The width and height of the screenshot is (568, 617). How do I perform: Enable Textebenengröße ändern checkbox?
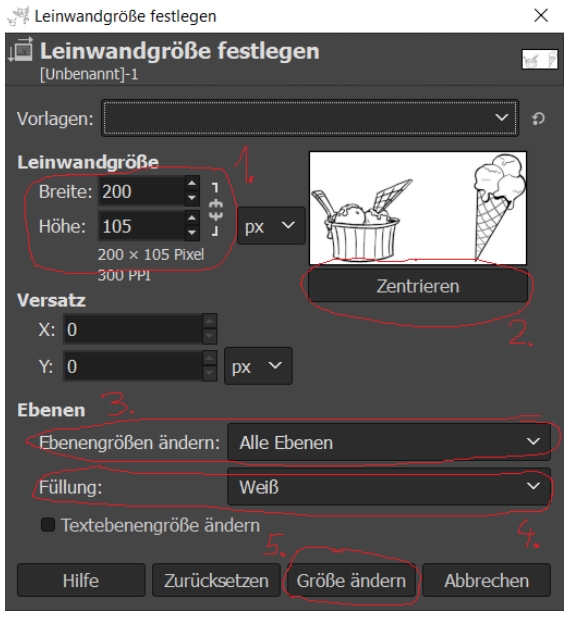pyautogui.click(x=48, y=525)
